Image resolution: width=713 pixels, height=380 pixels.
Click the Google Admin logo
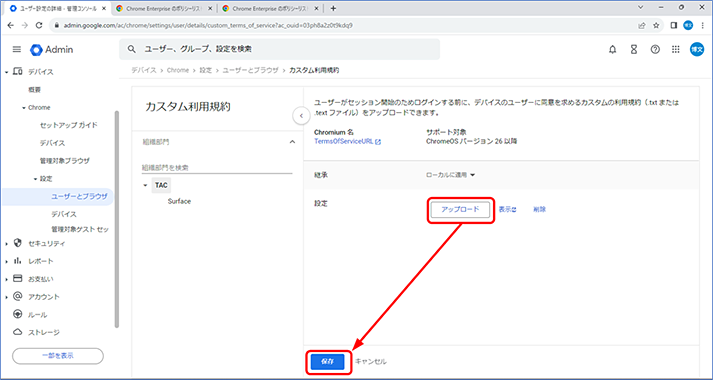51,50
